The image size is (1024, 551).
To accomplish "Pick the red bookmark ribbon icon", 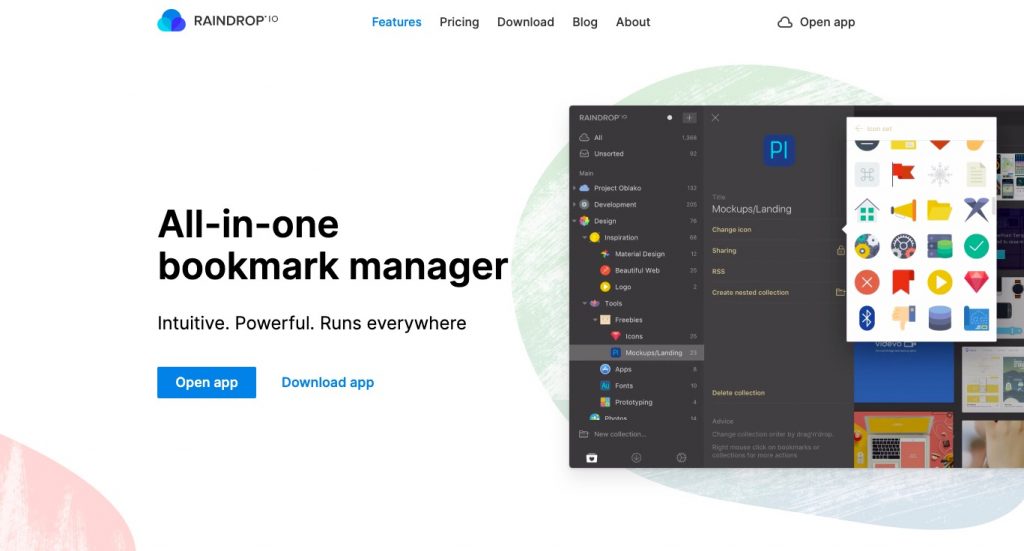I will (x=903, y=283).
